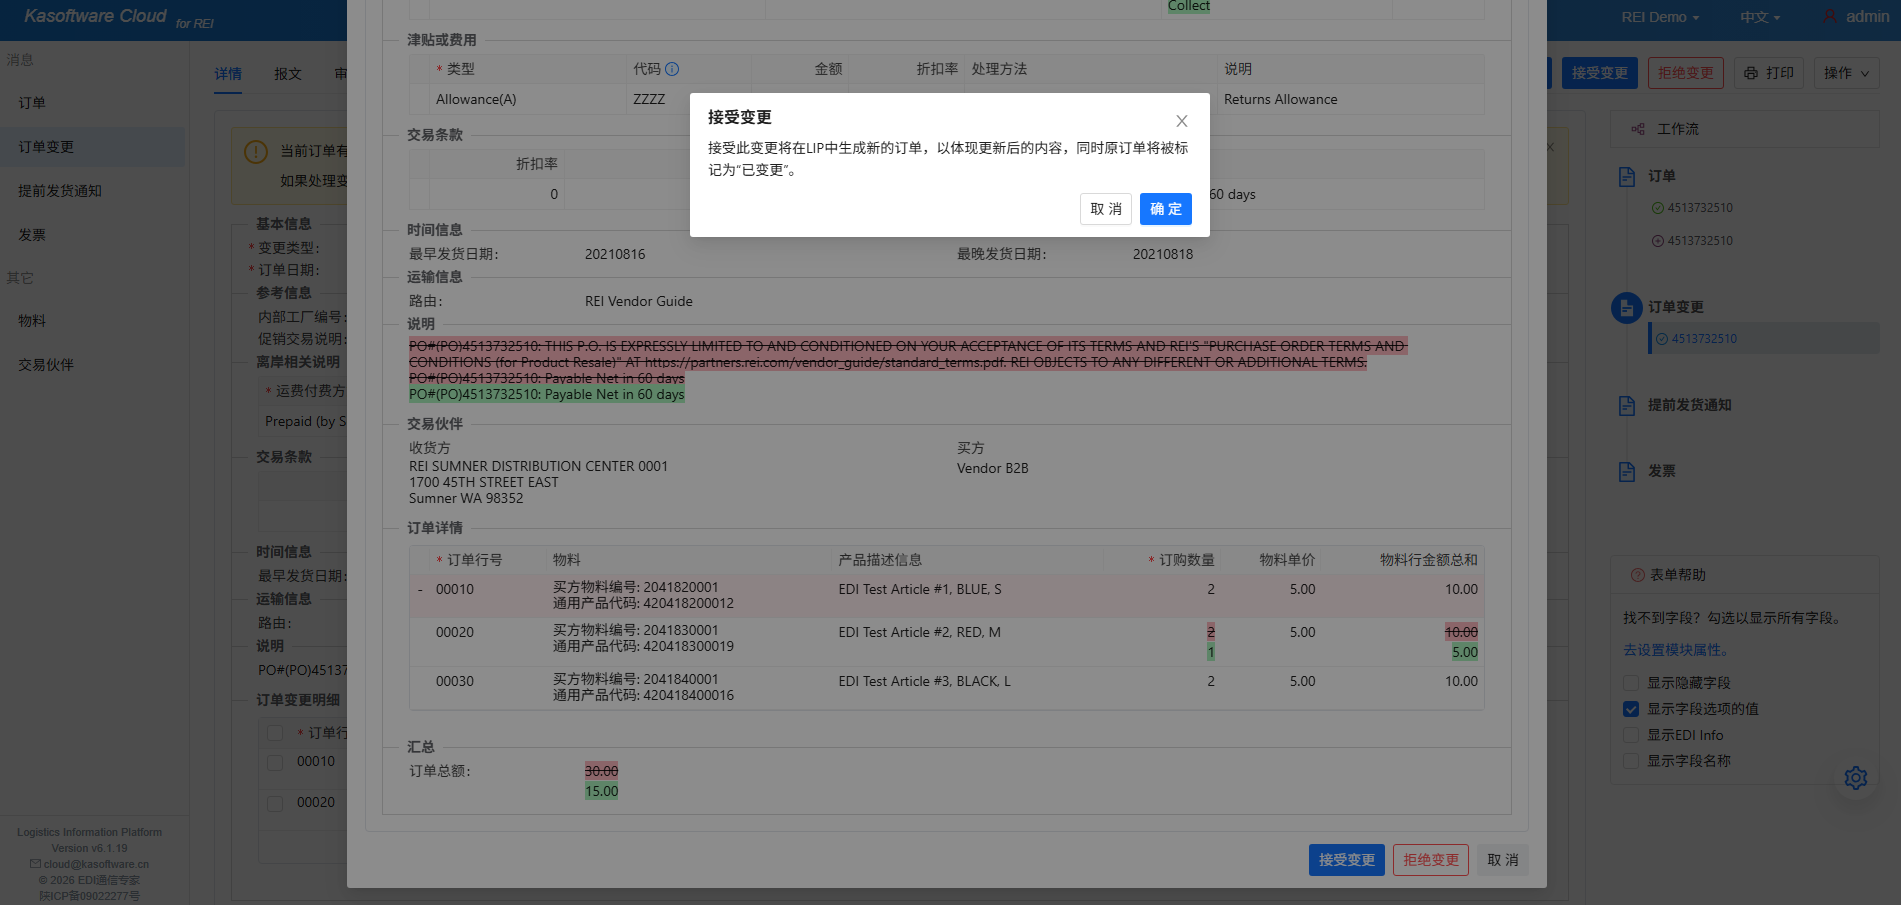Click the 订单变更 workflow step circle icon
This screenshot has height=905, width=1901.
click(x=1626, y=307)
